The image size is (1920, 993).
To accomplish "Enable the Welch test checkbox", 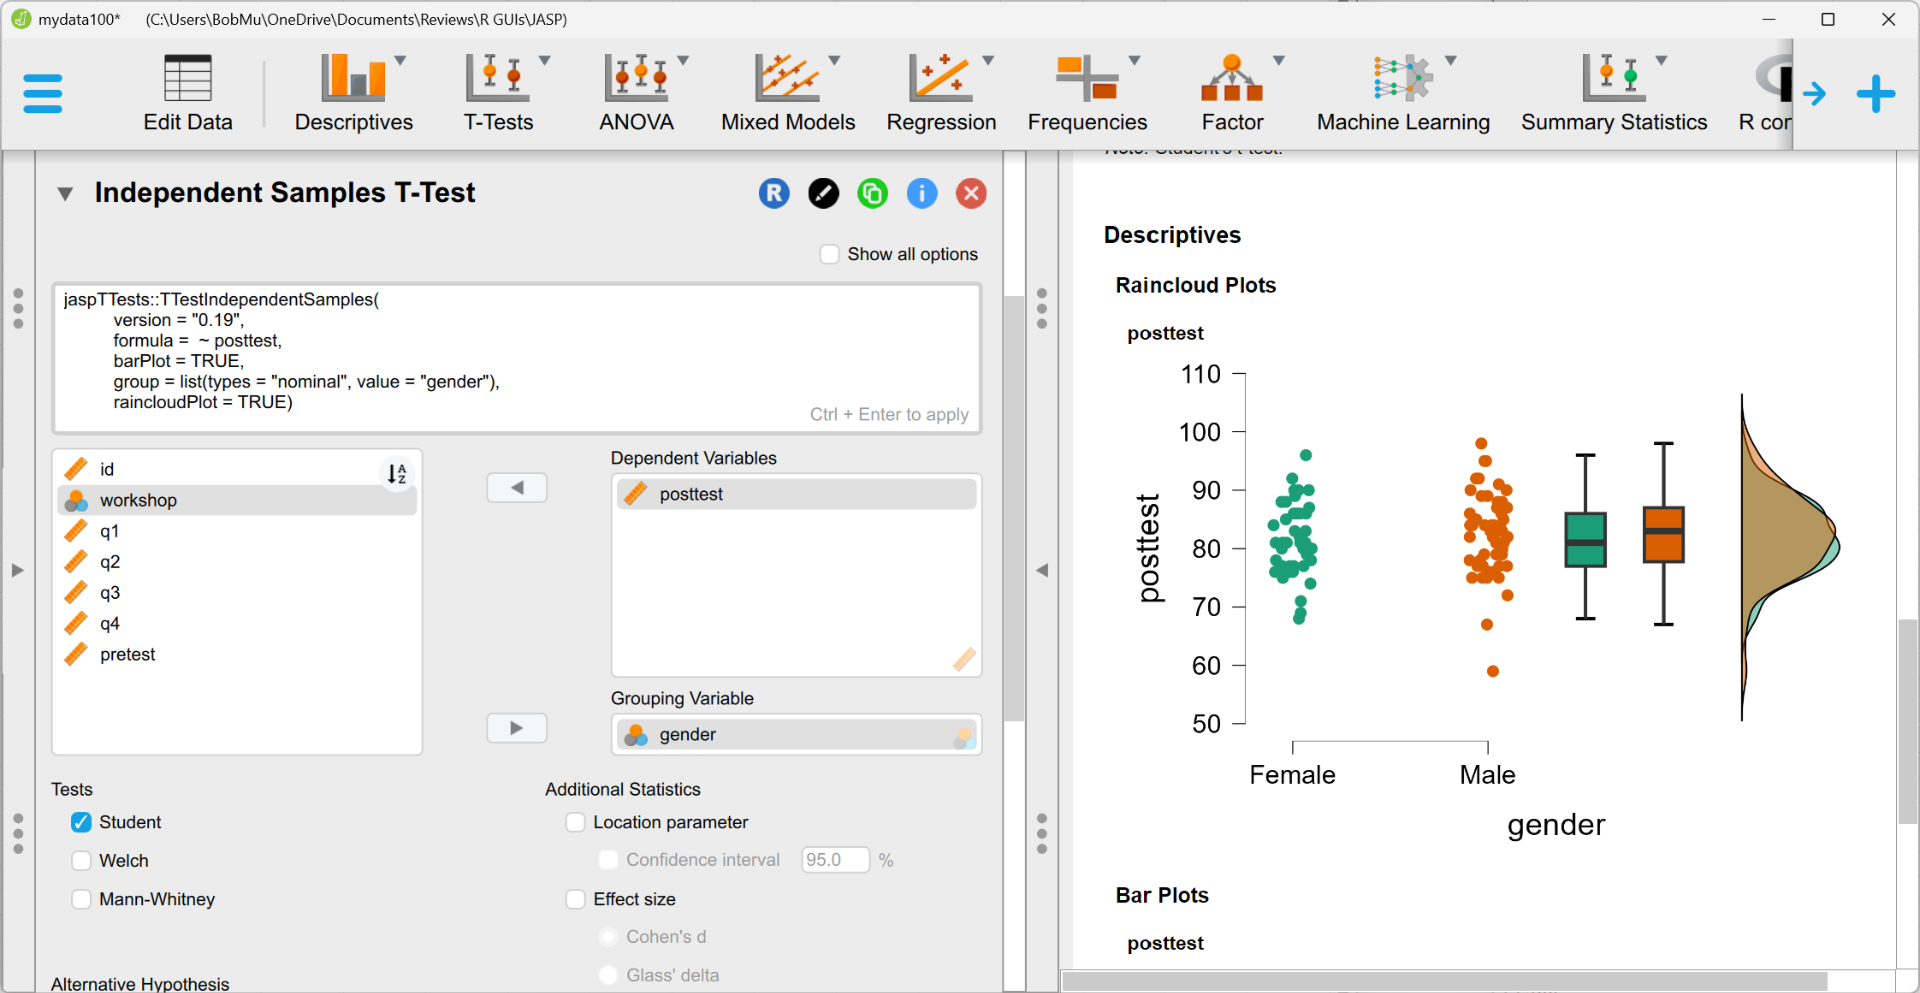I will point(82,861).
